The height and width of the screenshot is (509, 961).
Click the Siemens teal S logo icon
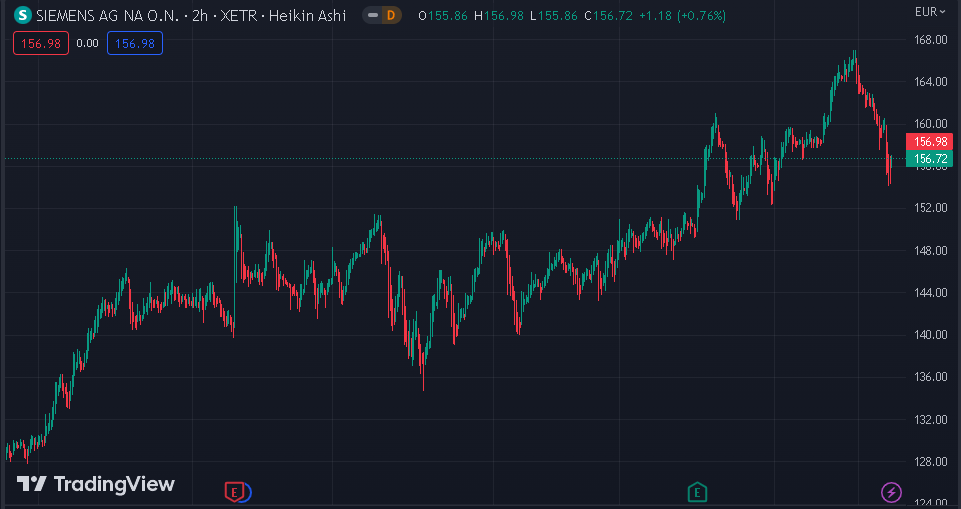(x=23, y=15)
